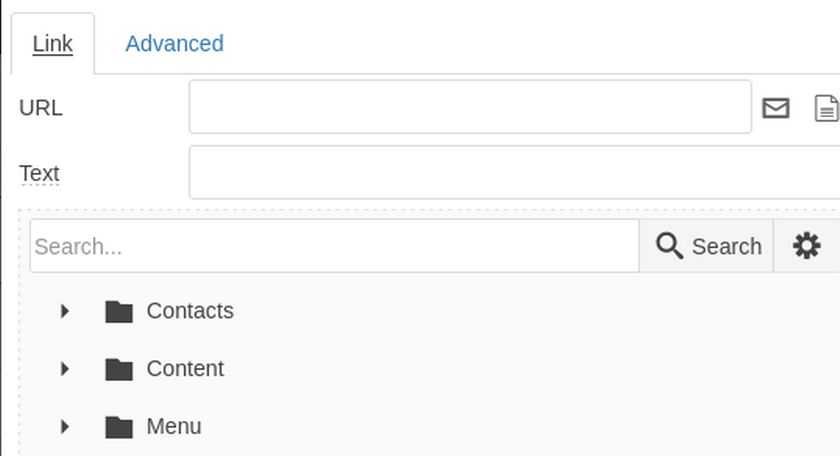Screen dimensions: 840x456
Task: Select the Menu tree item label
Action: [174, 427]
